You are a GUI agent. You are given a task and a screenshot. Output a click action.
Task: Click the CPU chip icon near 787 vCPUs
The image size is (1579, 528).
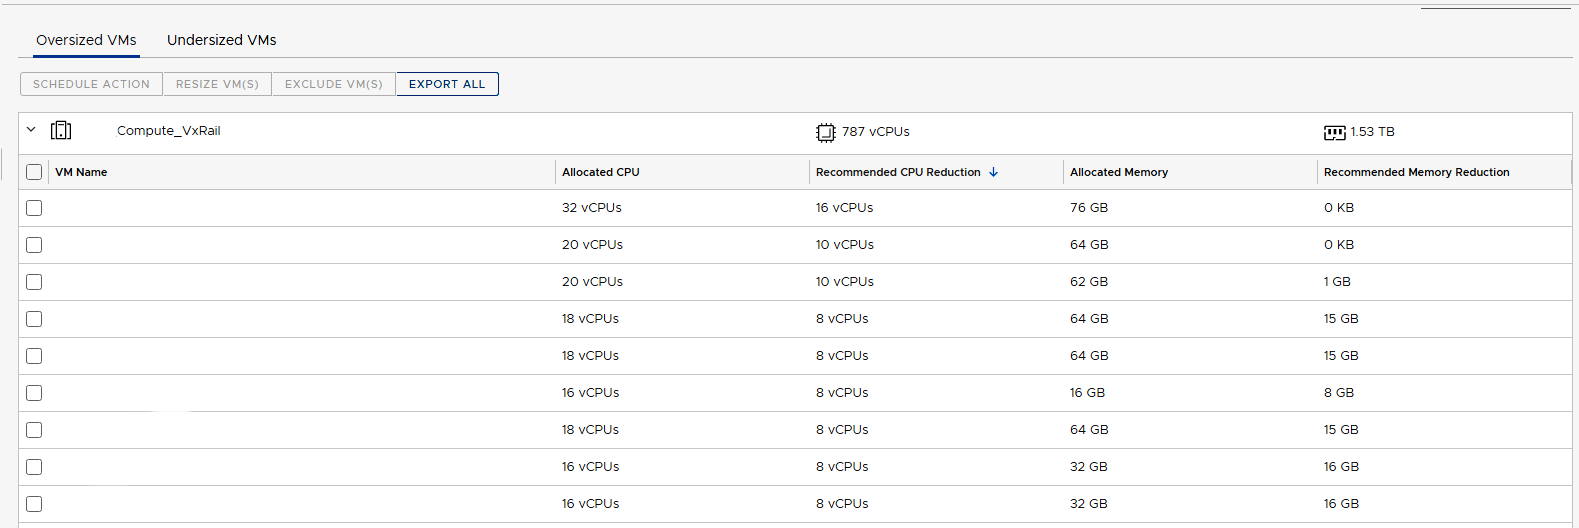[825, 132]
